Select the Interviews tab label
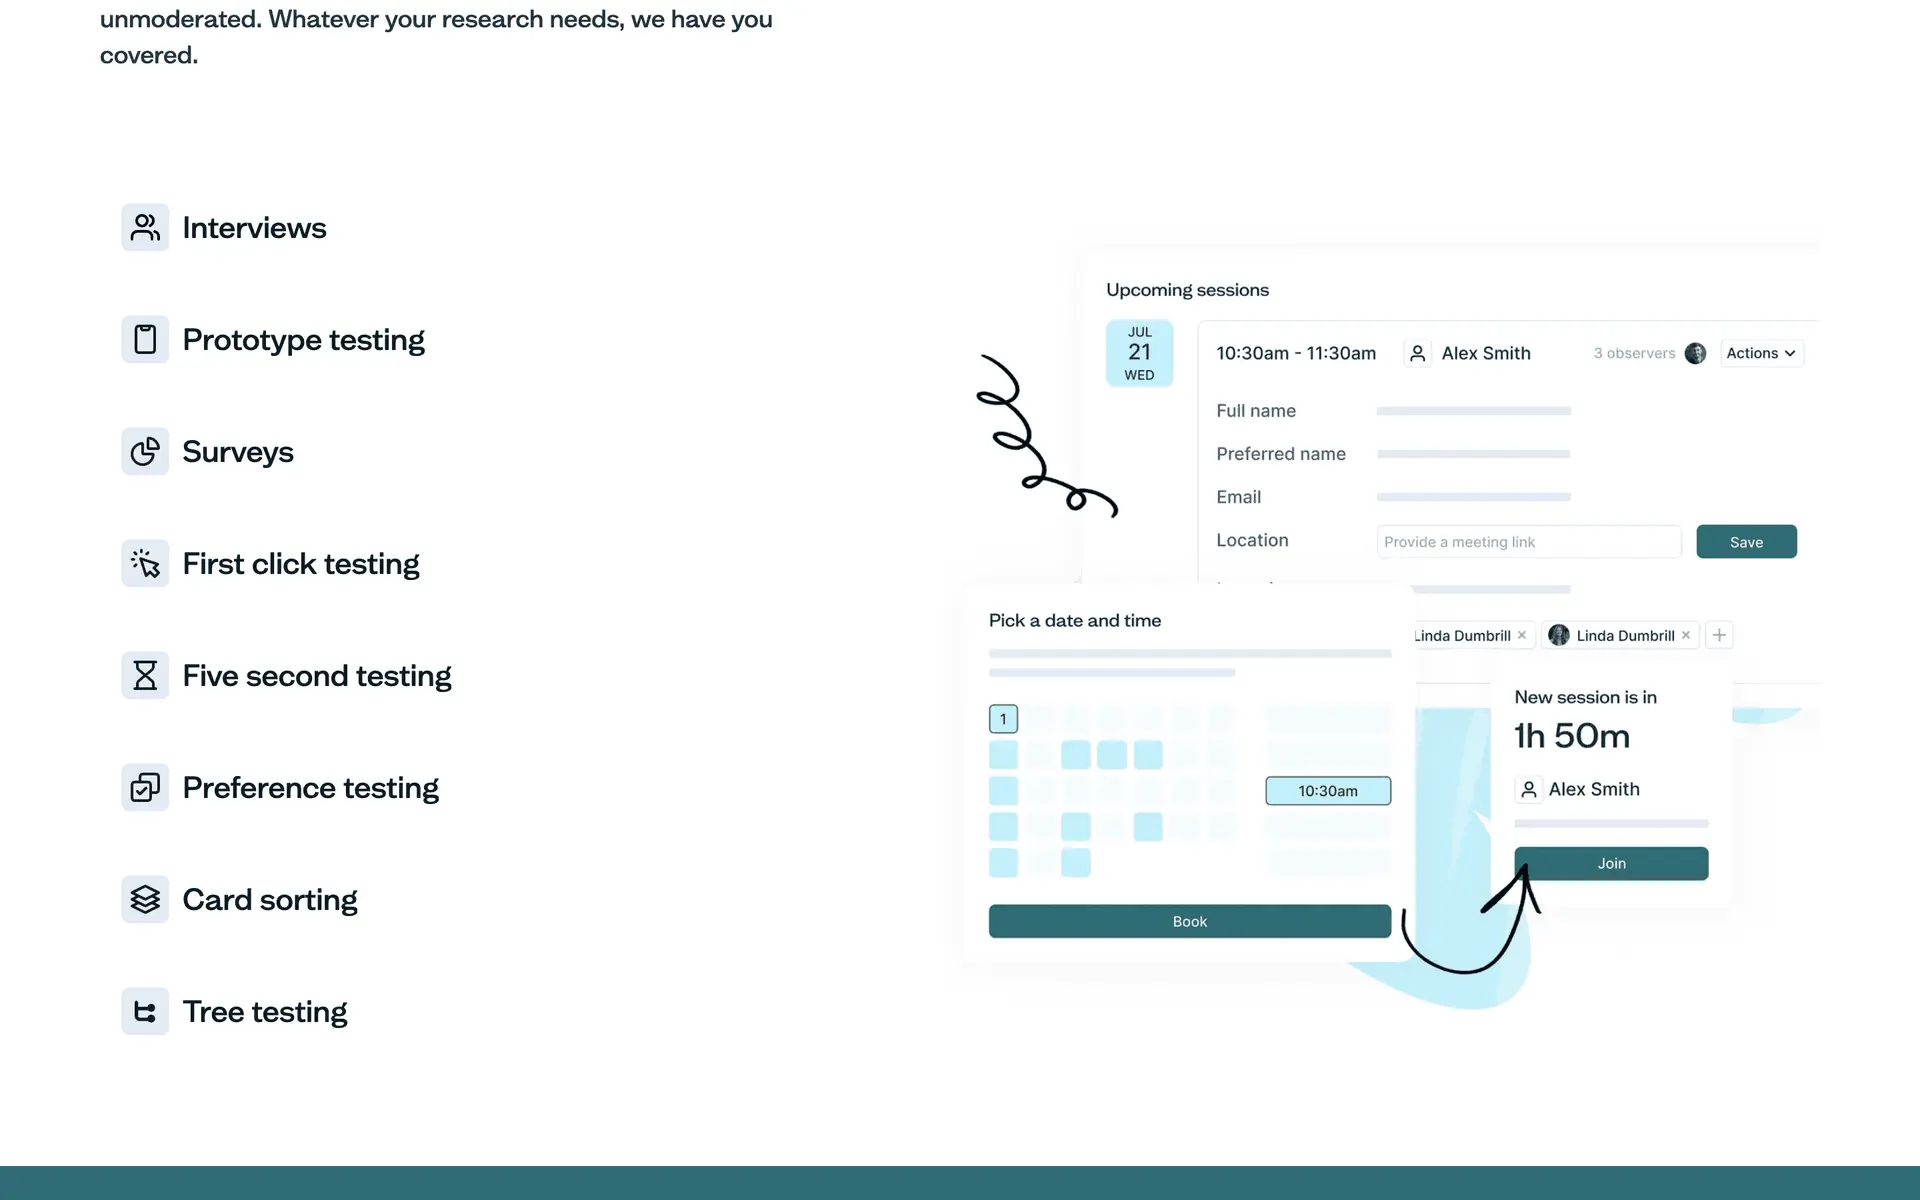Viewport: 1920px width, 1200px height. click(x=254, y=228)
